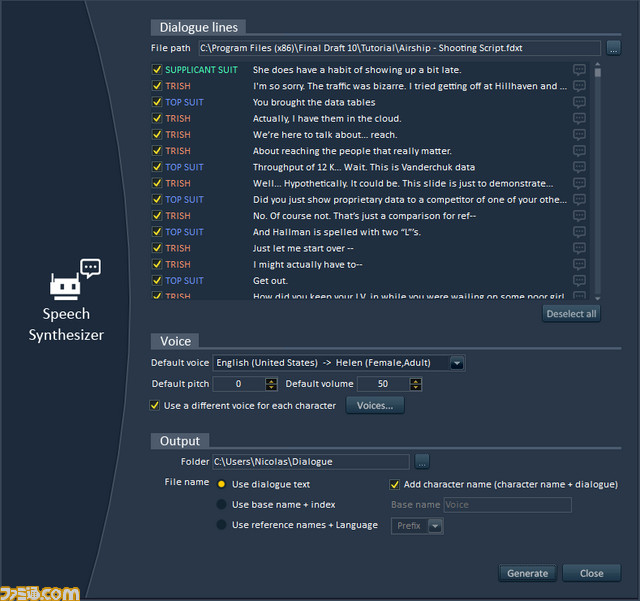Browse for script file with File path ellipsis button

[x=613, y=48]
